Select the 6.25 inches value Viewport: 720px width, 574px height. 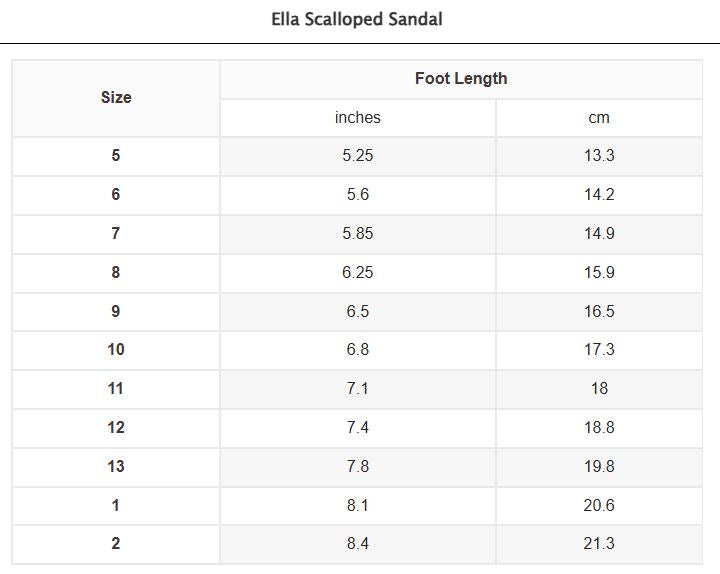[358, 273]
